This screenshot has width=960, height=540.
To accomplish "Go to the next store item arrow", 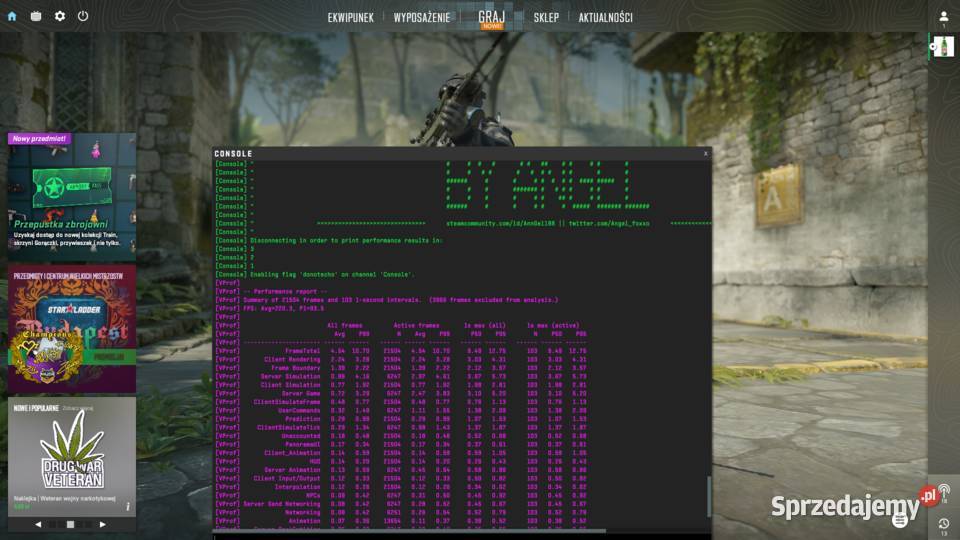I will tap(102, 524).
